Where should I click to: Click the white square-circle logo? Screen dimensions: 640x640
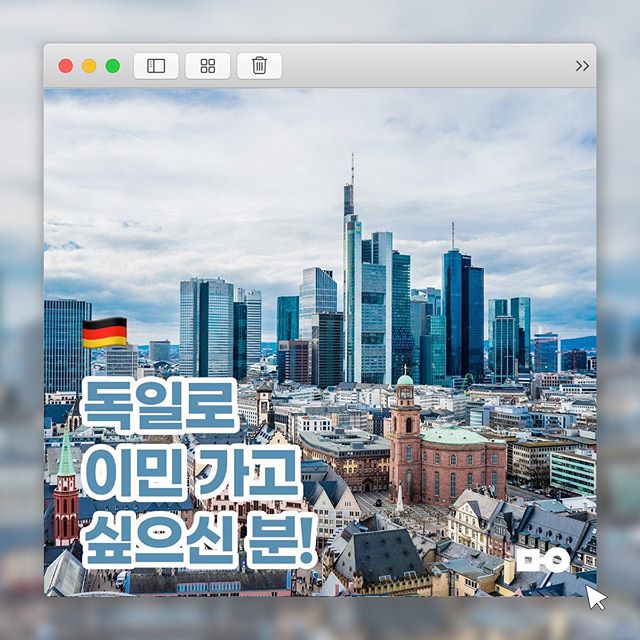click(x=543, y=560)
